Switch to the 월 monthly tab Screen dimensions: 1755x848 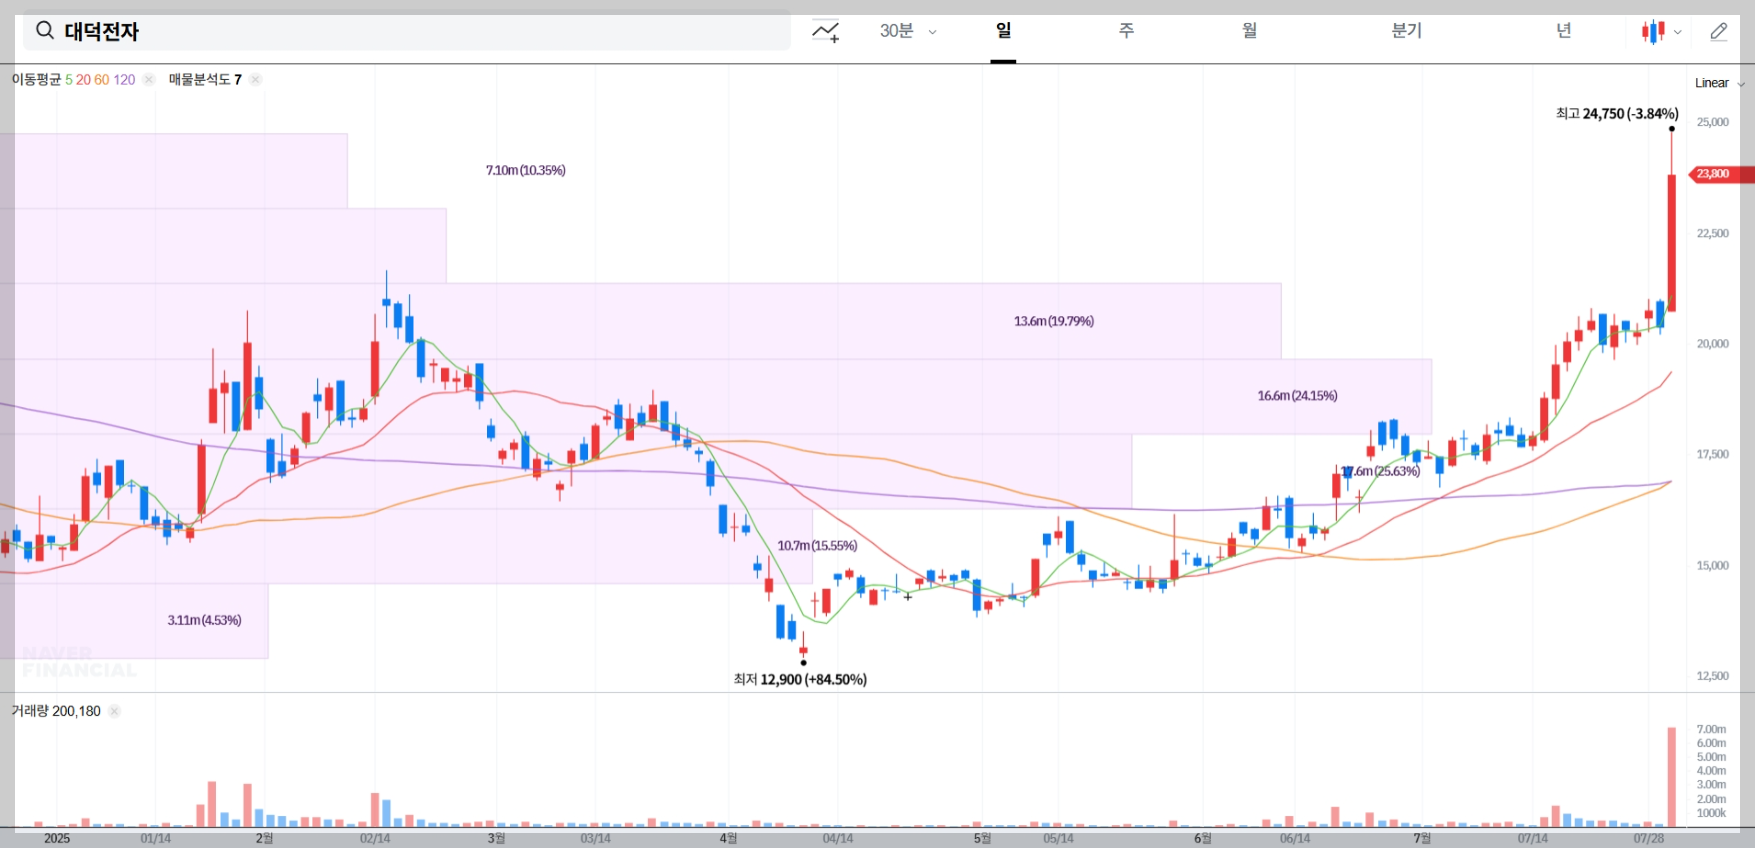click(1249, 31)
